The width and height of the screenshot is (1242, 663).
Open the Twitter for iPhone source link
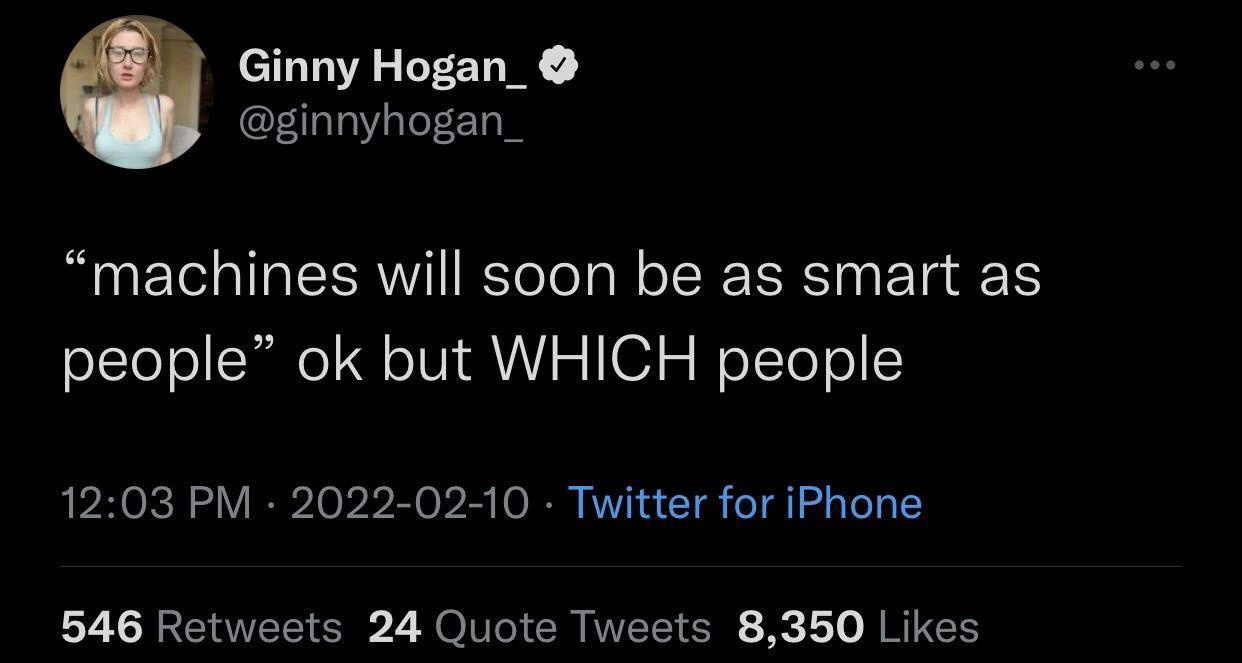point(745,502)
